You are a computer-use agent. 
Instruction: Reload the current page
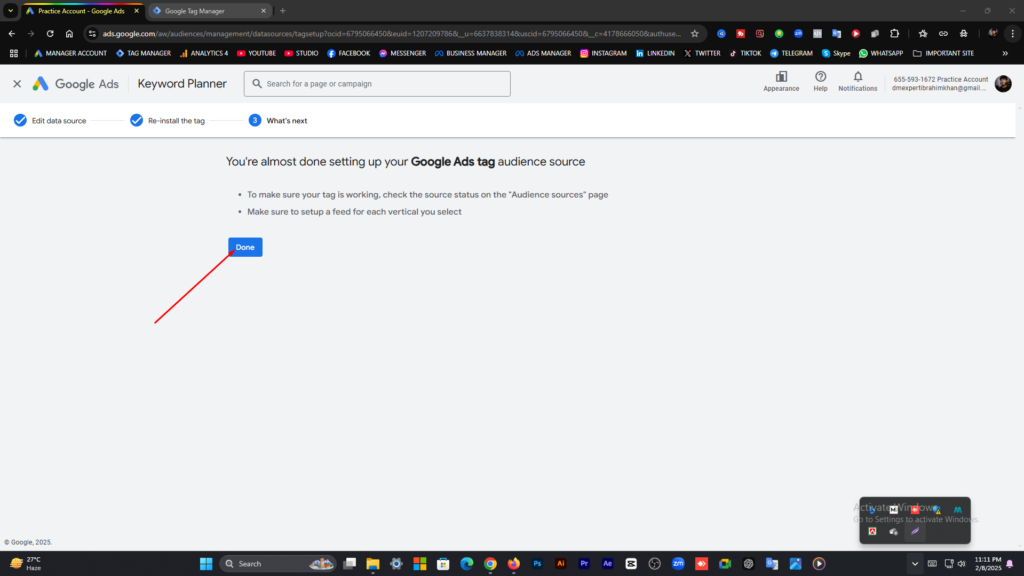[x=50, y=33]
